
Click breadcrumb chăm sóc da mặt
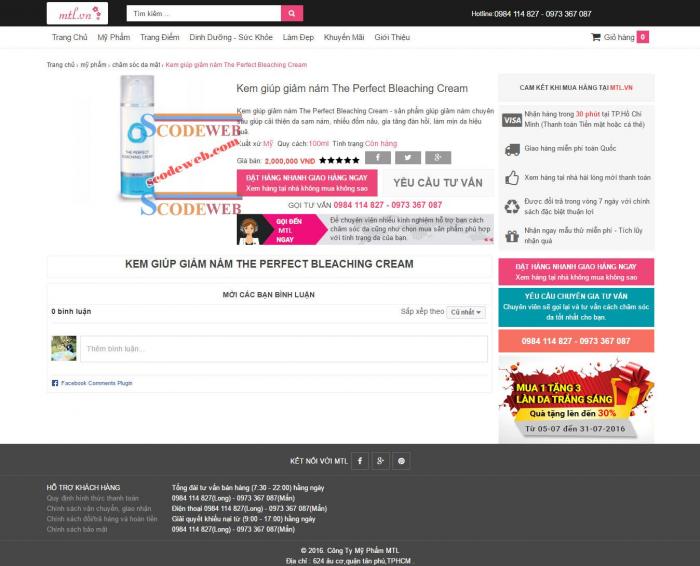pos(136,65)
